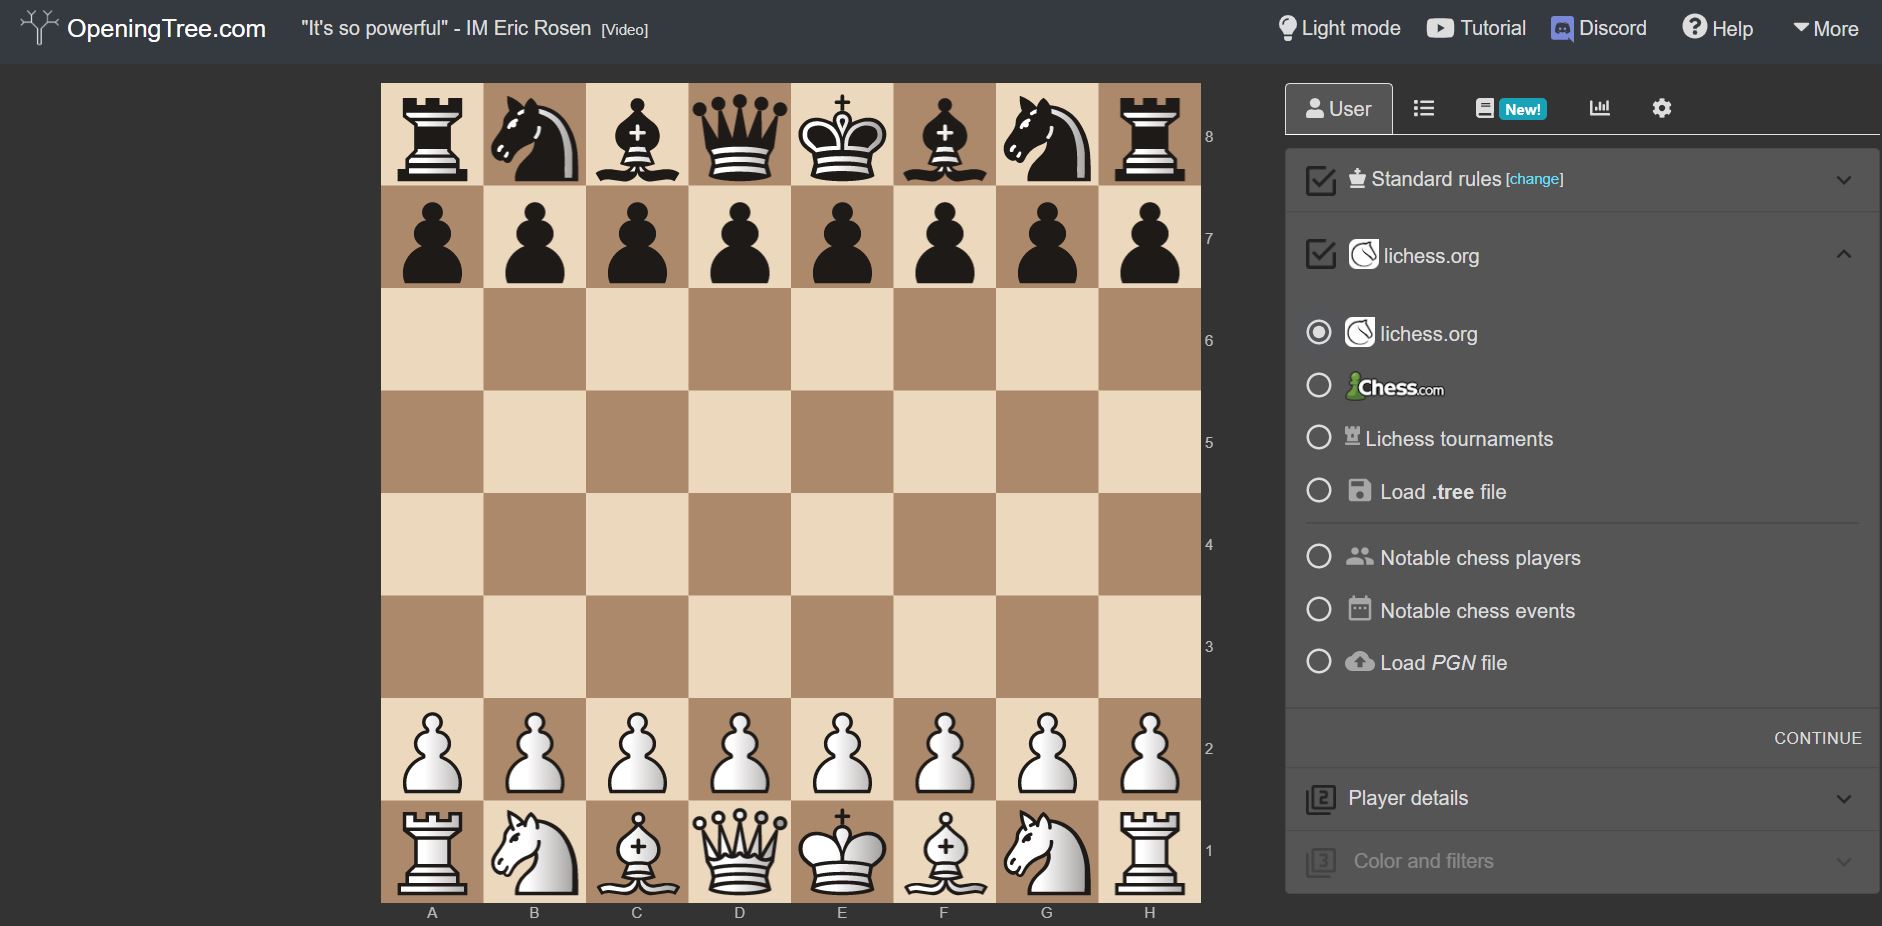Open the Discord community link
This screenshot has height=926, width=1882.
[1596, 28]
